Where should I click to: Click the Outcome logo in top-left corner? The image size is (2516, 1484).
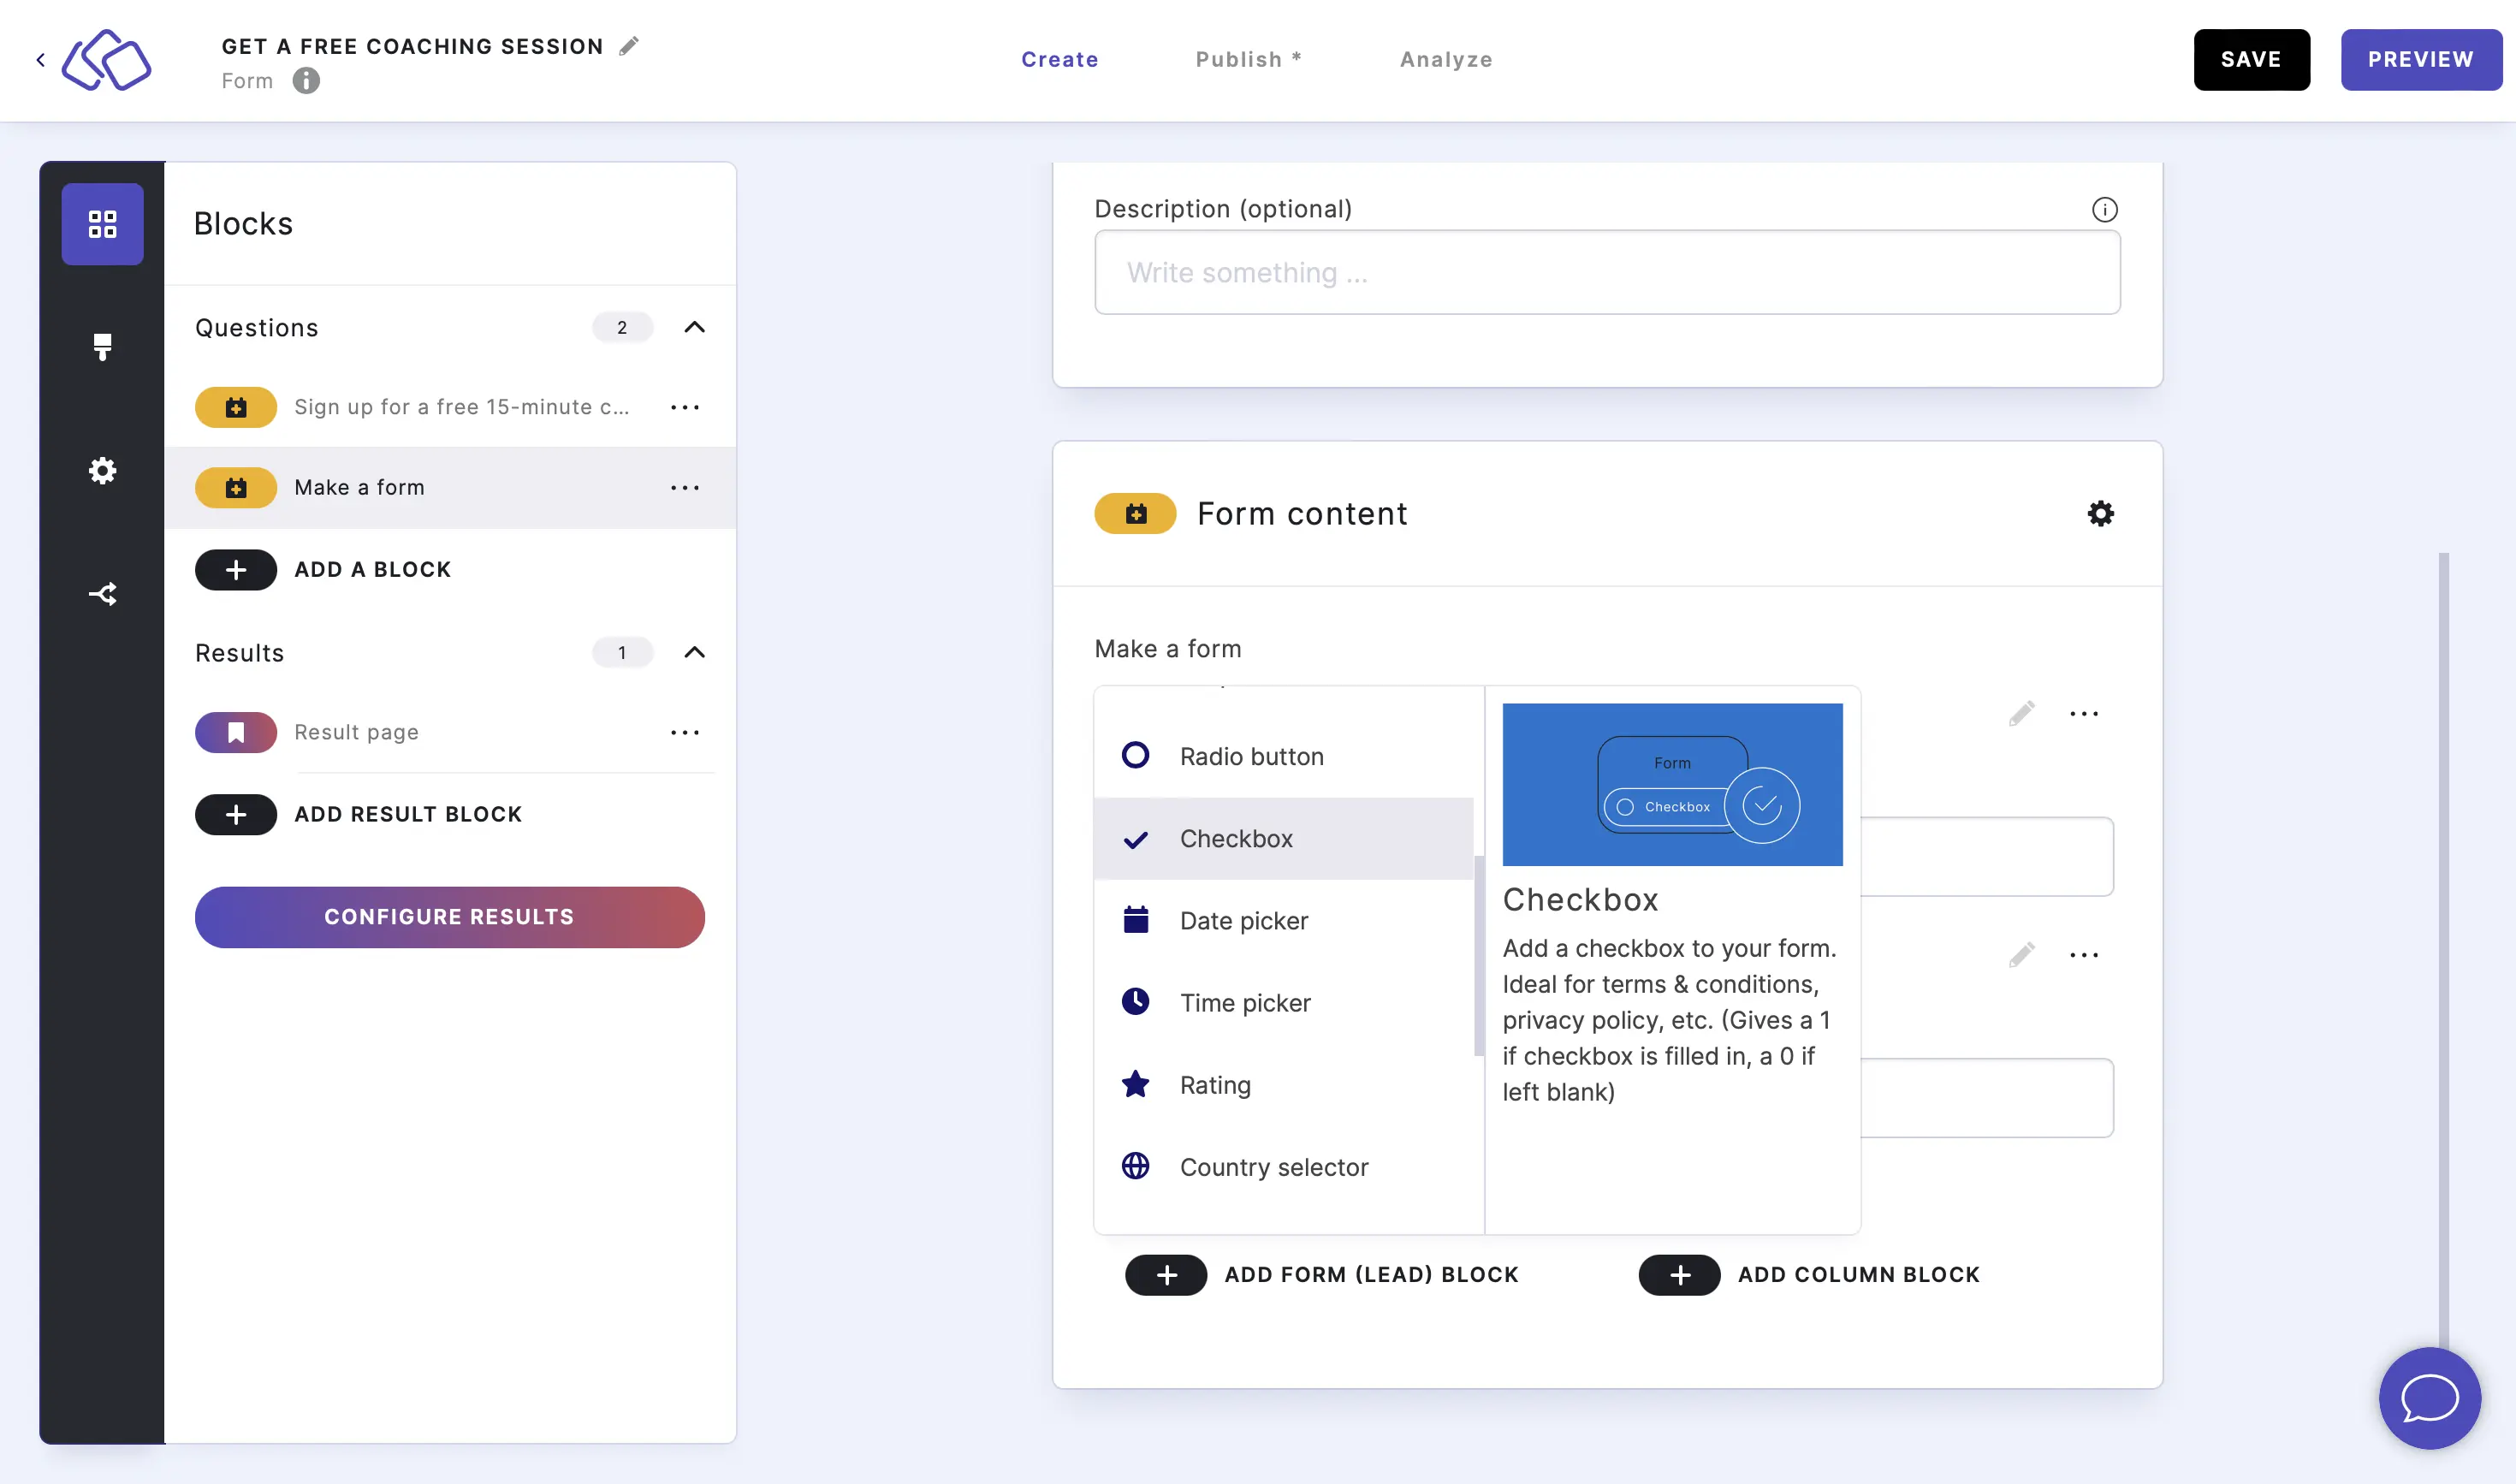pyautogui.click(x=106, y=58)
